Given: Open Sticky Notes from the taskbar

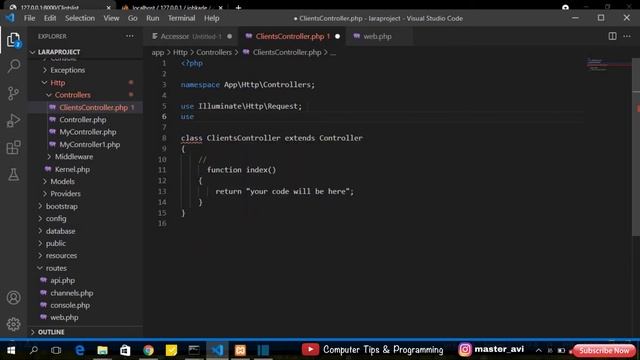Looking at the screenshot, I should pyautogui.click(x=171, y=350).
